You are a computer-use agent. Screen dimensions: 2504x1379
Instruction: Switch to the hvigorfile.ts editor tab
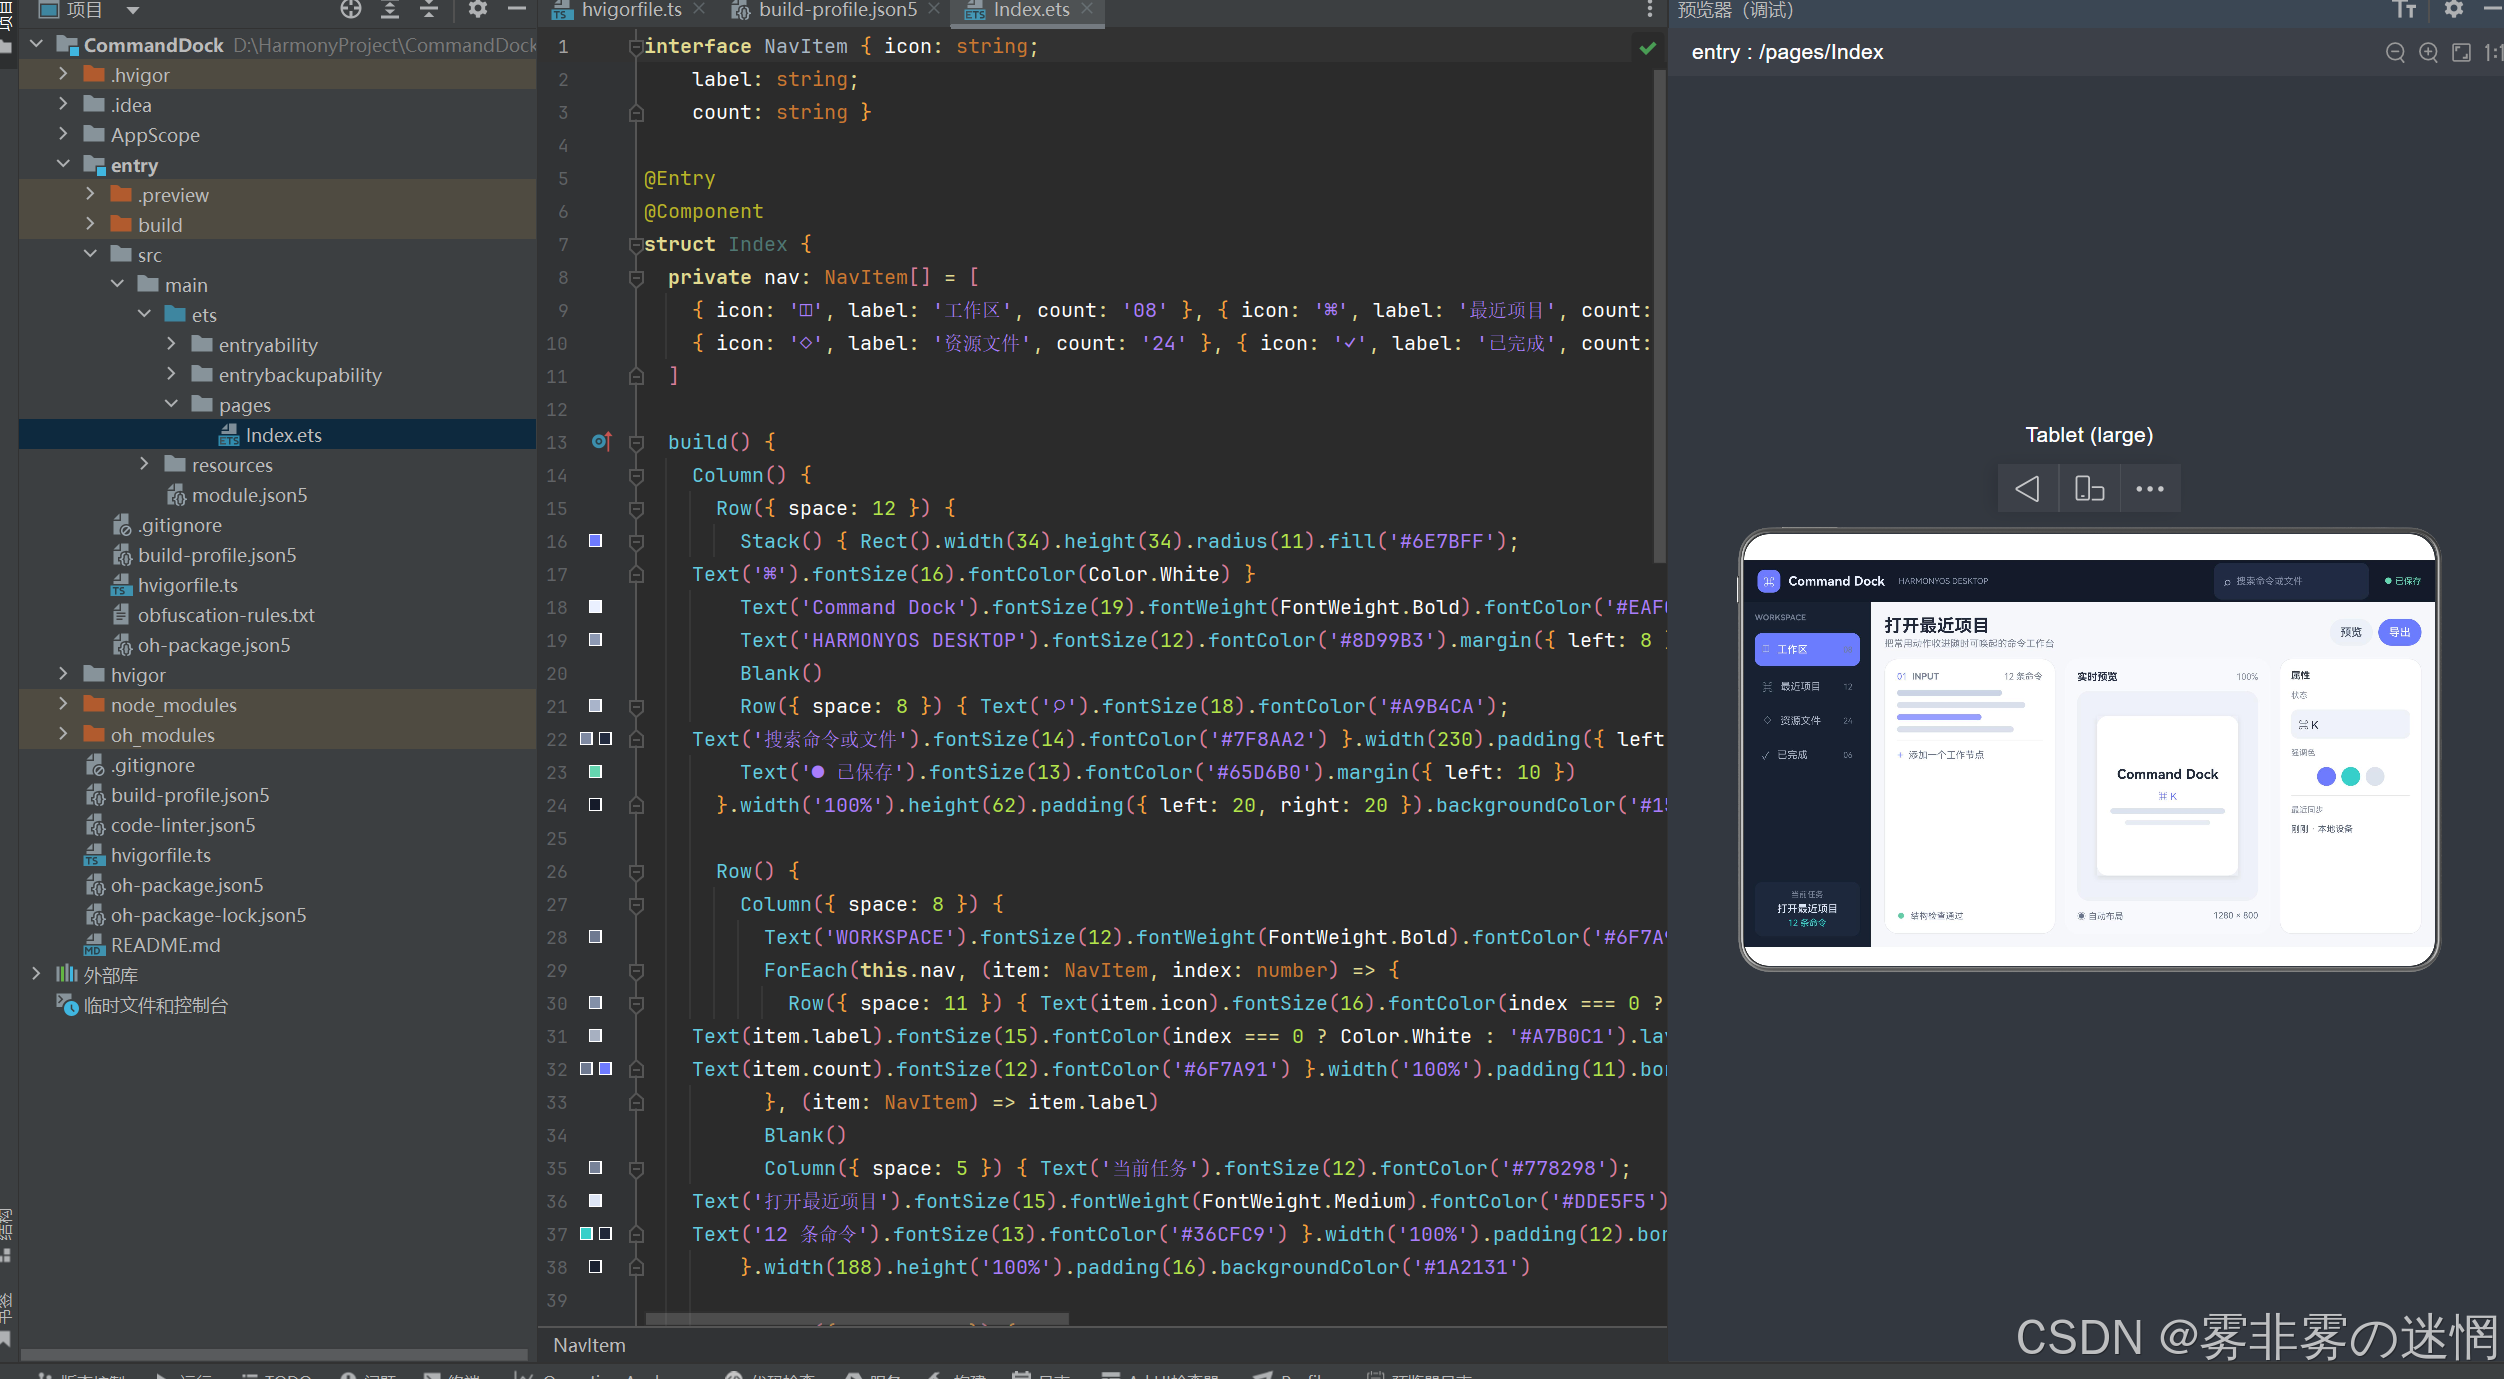point(629,10)
